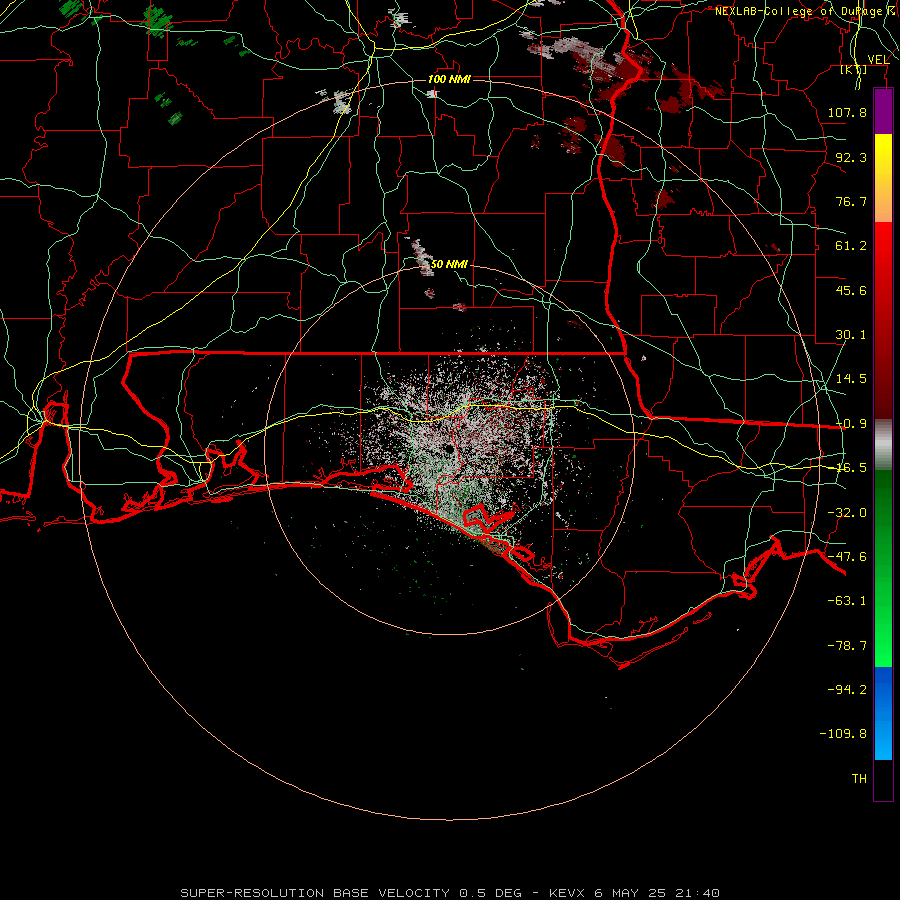Viewport: 900px width, 900px height.
Task: Click the "50 NMI" range ring label
Action: (449, 264)
